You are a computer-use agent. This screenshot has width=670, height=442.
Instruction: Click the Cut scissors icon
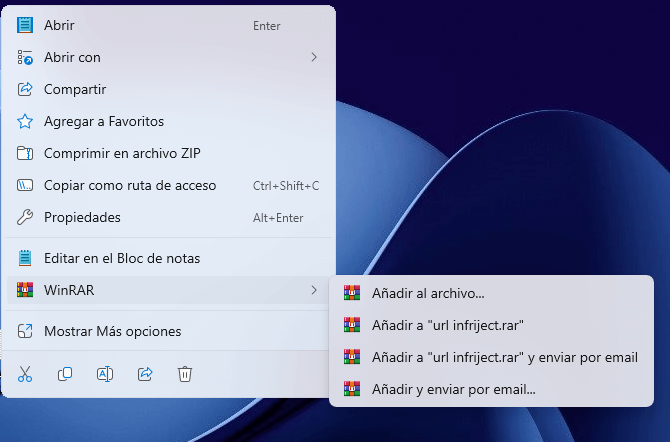pos(25,374)
